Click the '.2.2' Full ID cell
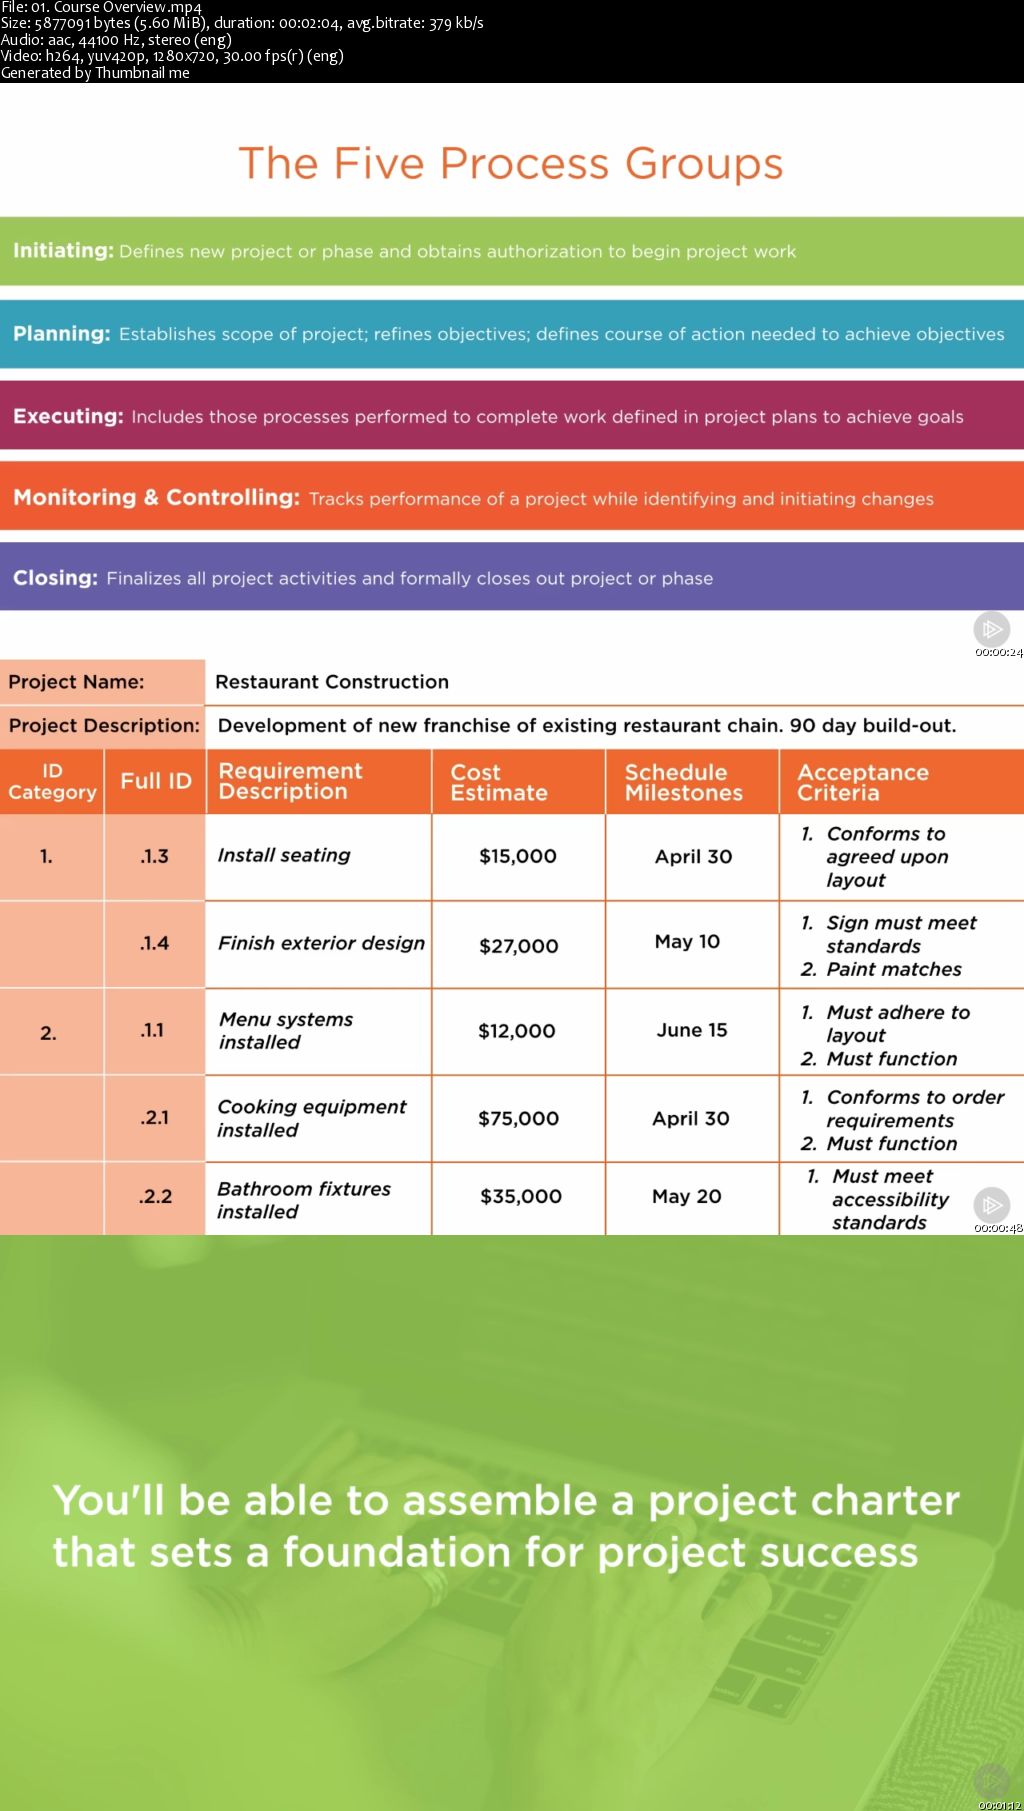Screen dimensions: 1024x1811 (155, 1197)
